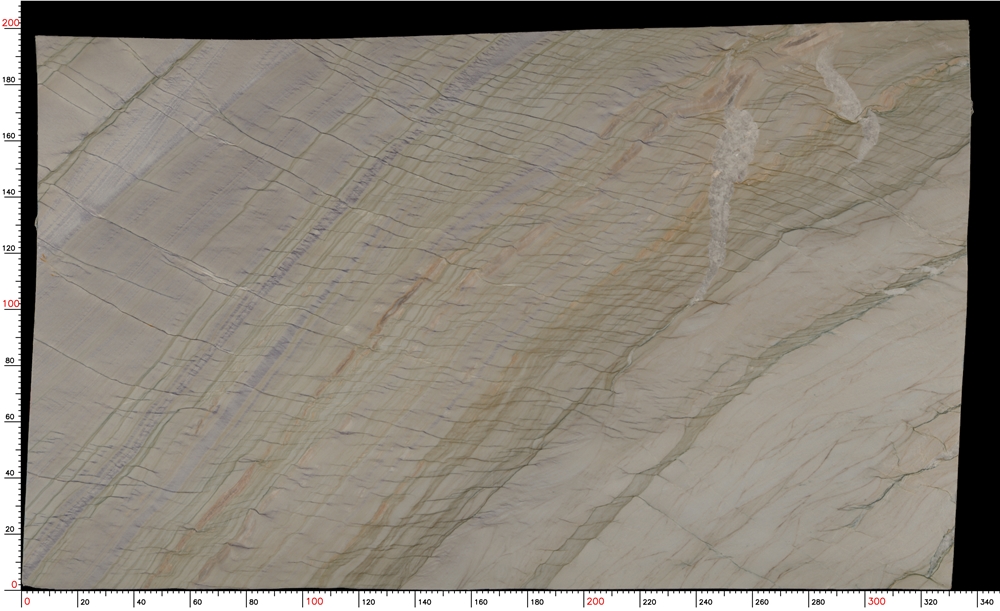Click the 160 mark on the horizontal ruler
The image size is (1000, 611).
click(480, 601)
